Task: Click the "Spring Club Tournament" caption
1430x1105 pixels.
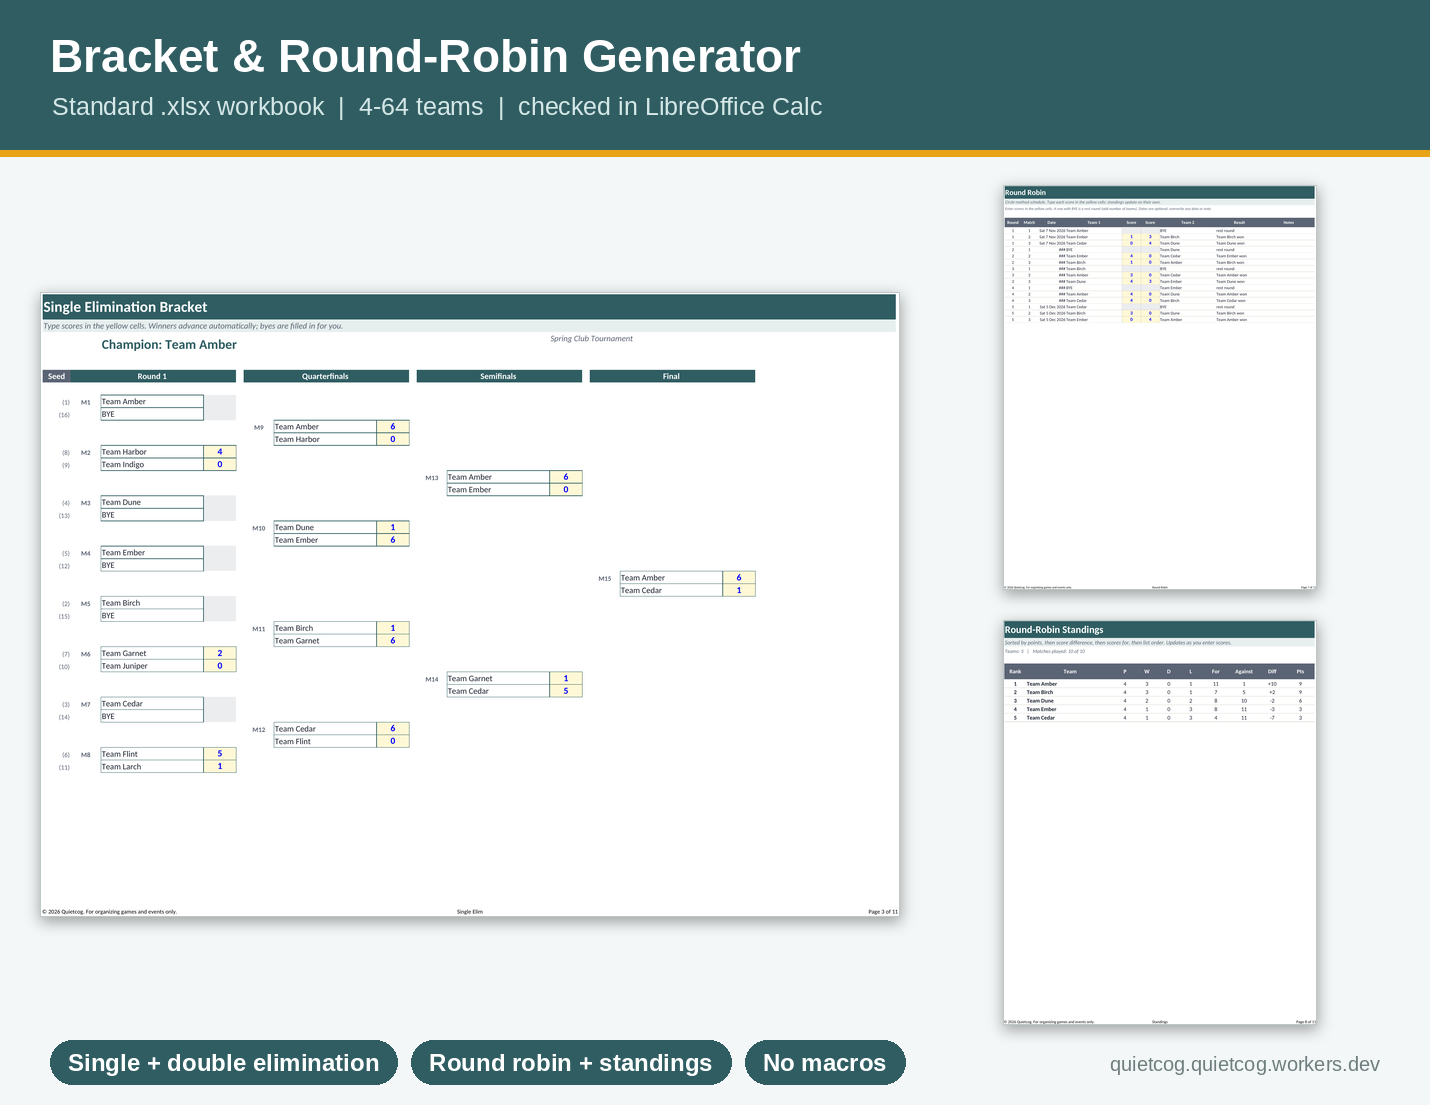Action: (x=591, y=338)
